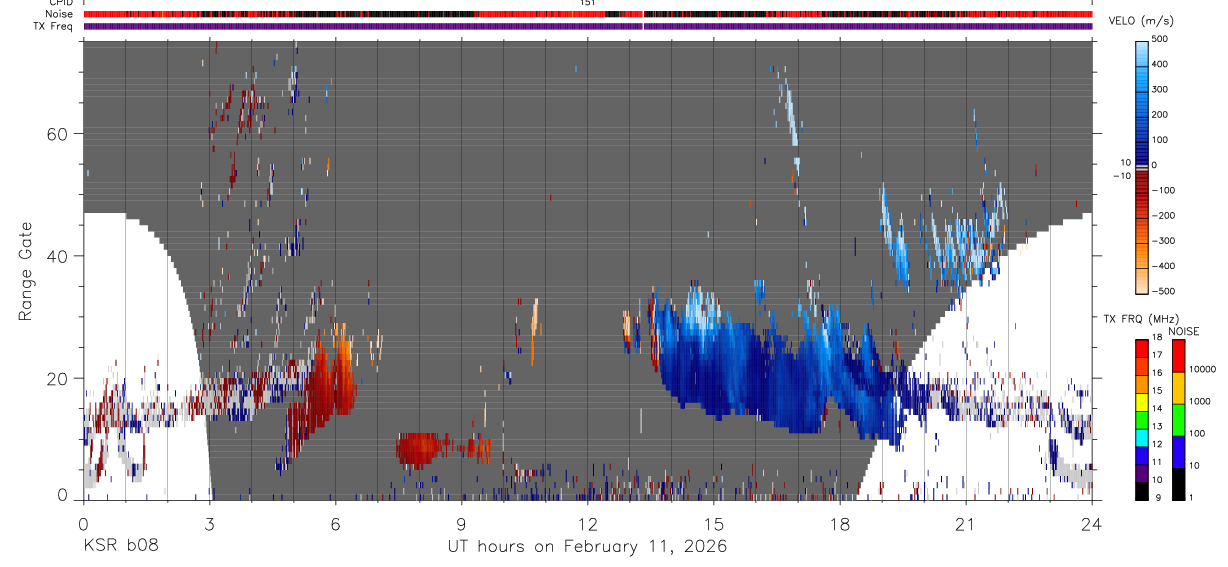Select x-axis tick label 18
Viewport: 1228px width, 567px height.
(x=840, y=524)
